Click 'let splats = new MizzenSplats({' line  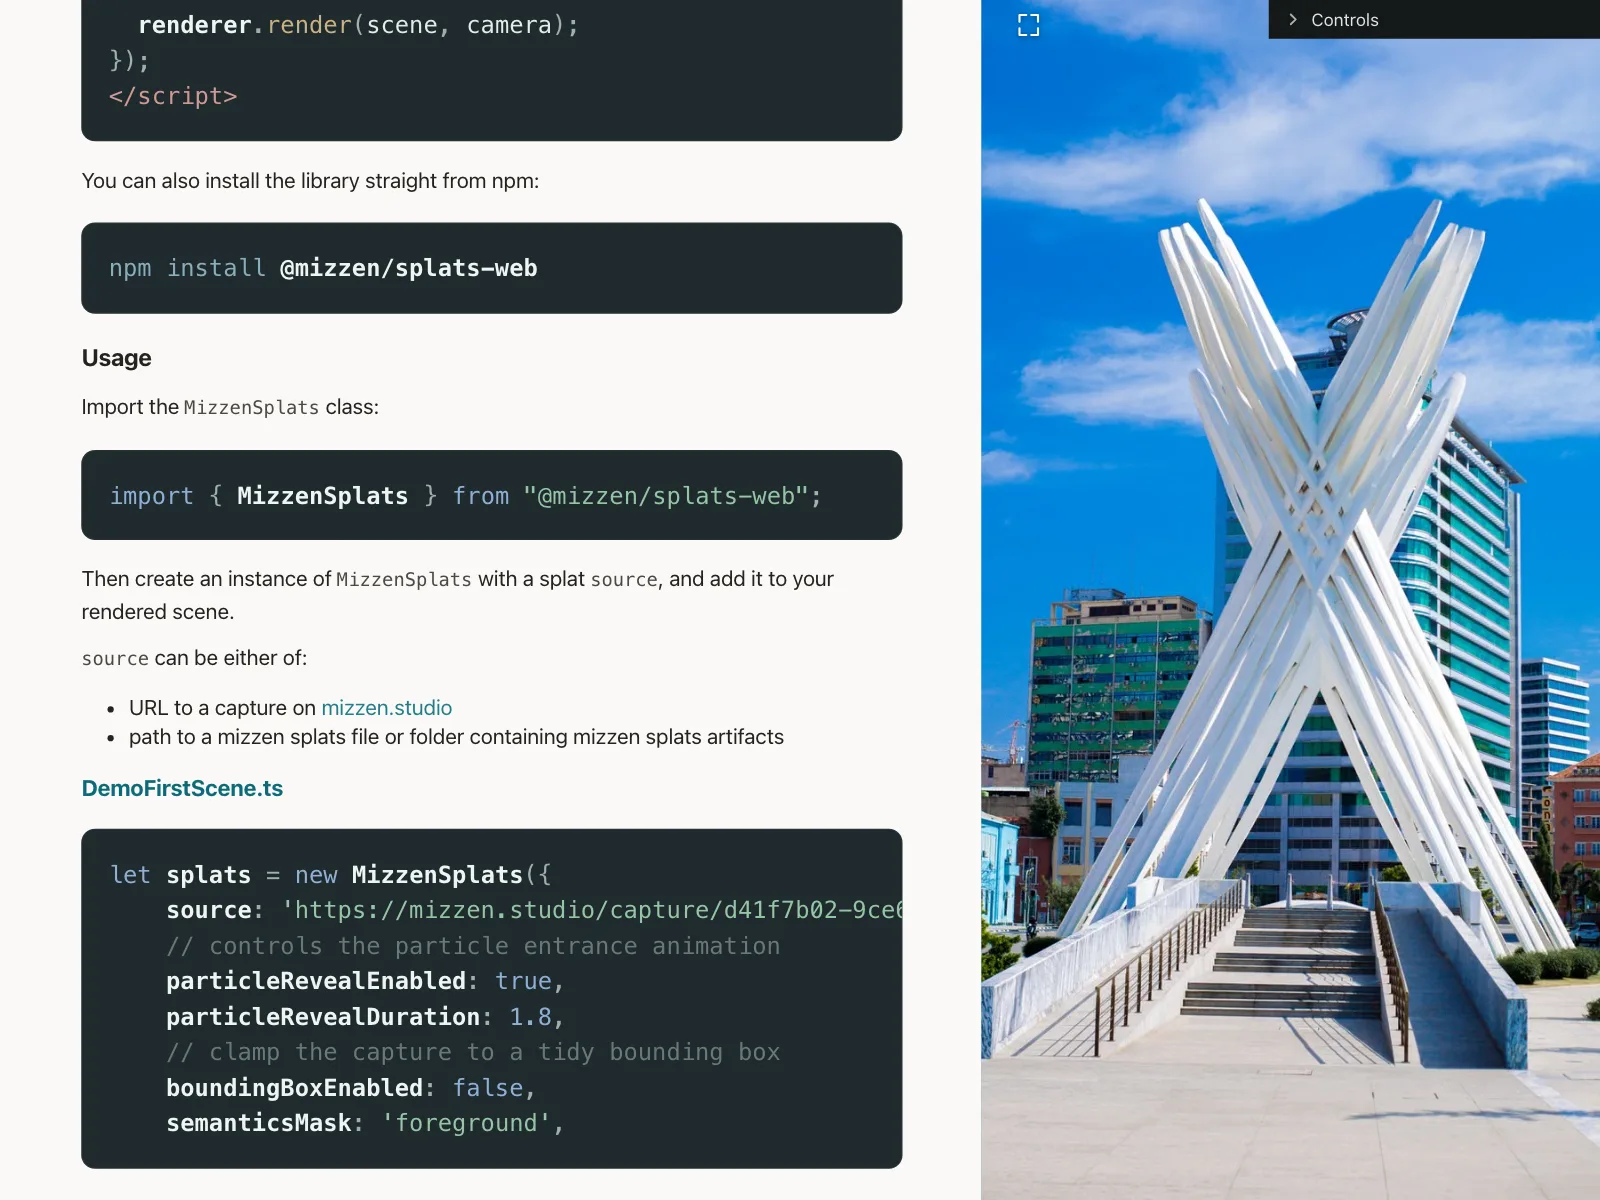click(x=330, y=875)
